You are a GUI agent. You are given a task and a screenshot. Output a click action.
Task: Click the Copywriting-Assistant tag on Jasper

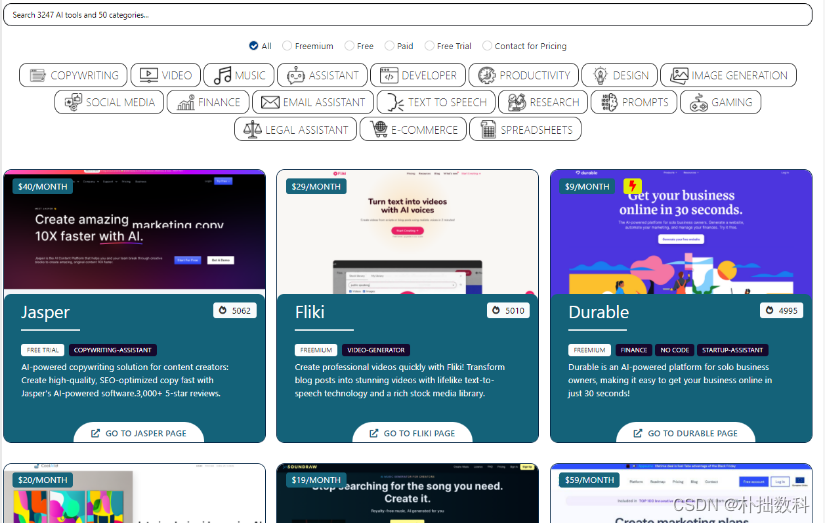113,350
